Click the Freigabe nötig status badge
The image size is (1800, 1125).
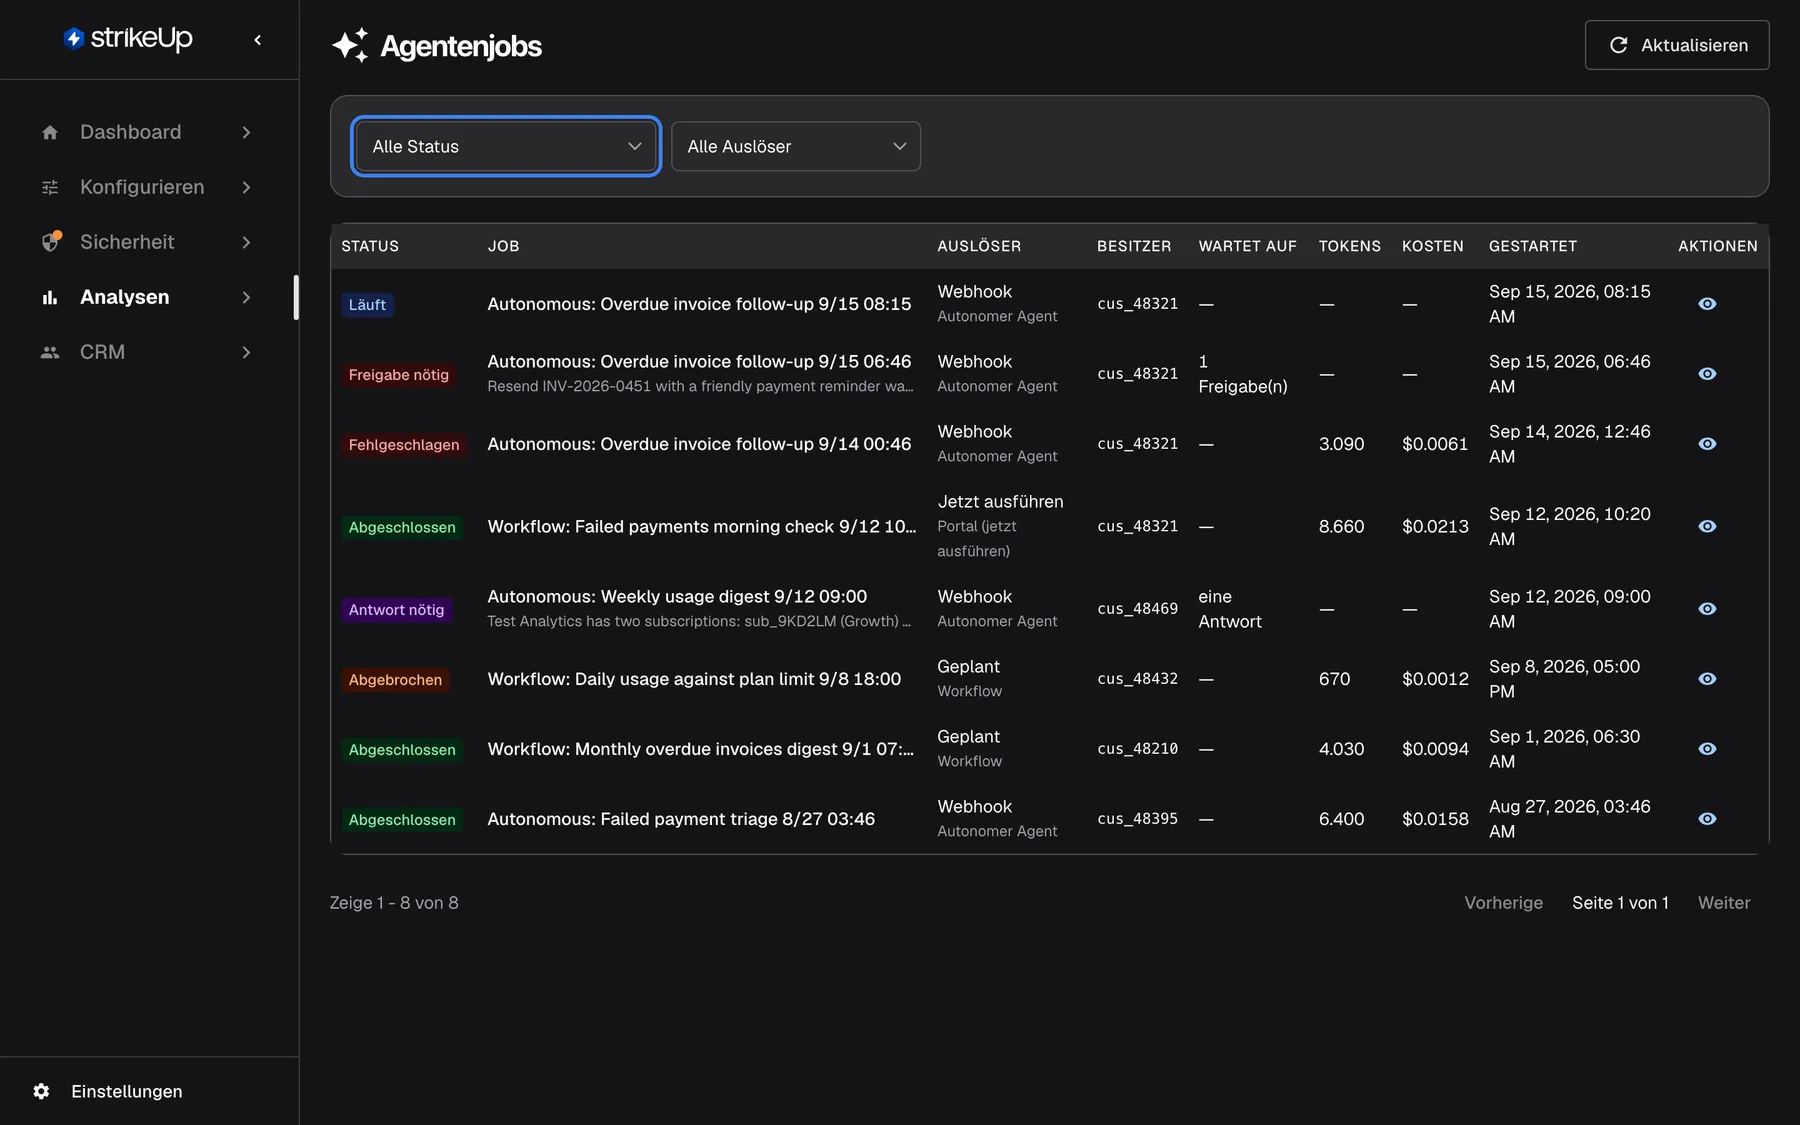pyautogui.click(x=398, y=375)
